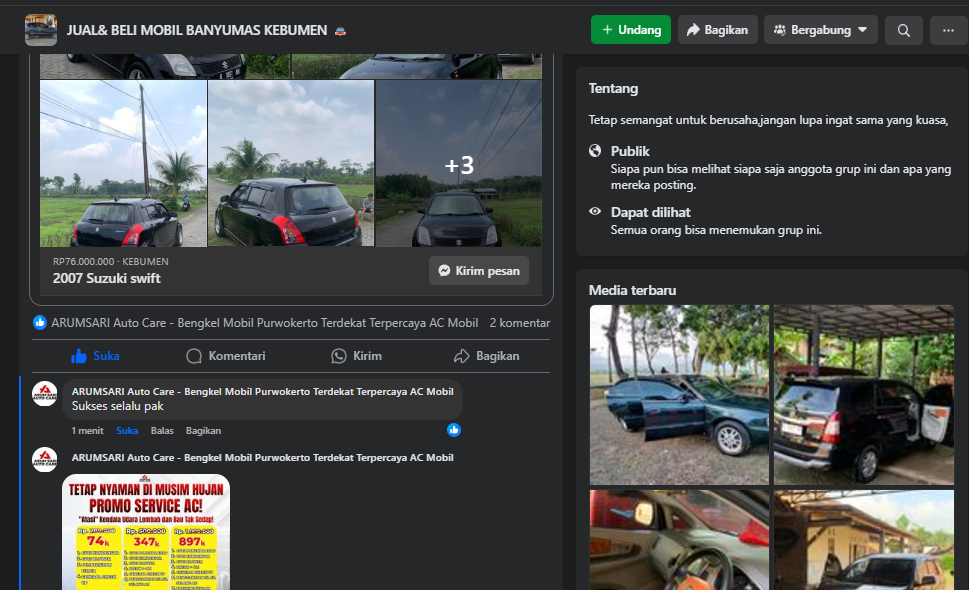Open car by house media thumbnail

point(864,540)
